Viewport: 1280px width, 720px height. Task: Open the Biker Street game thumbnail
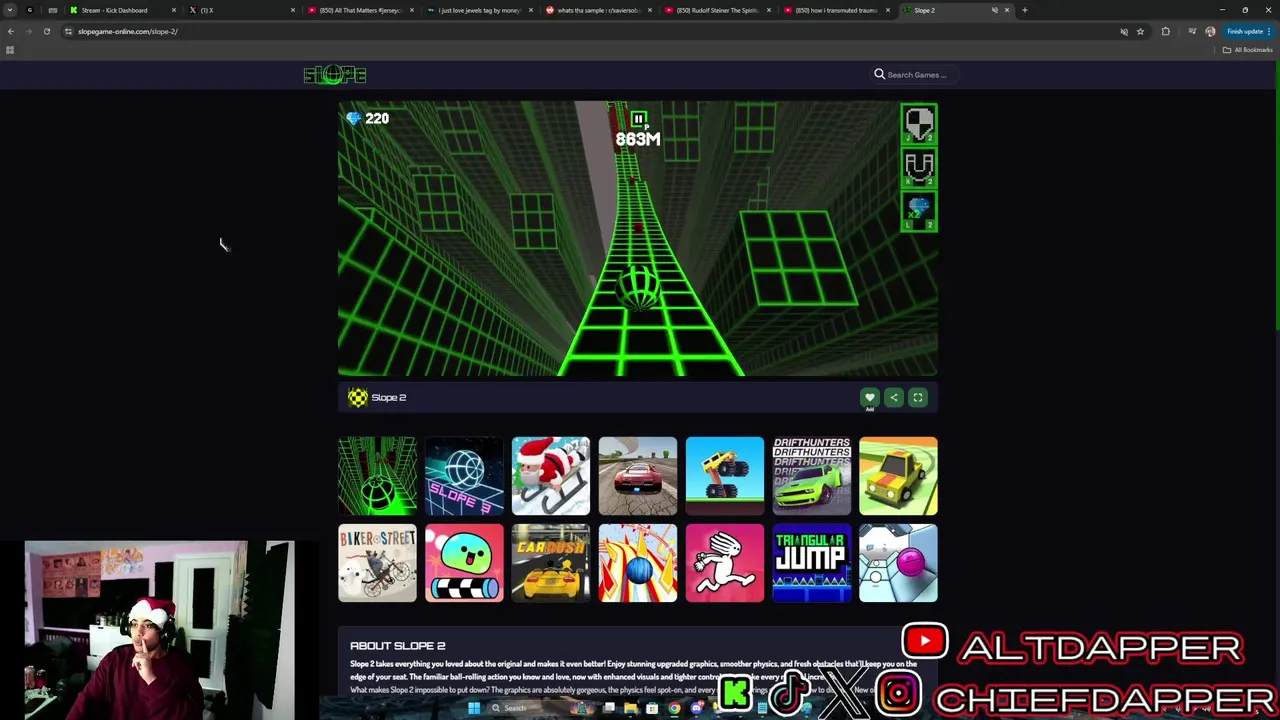click(377, 563)
